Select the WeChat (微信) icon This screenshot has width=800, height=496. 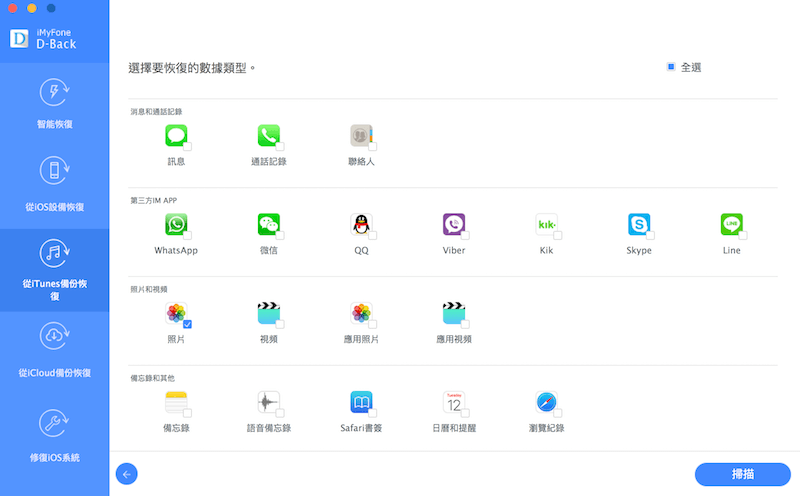coord(268,224)
